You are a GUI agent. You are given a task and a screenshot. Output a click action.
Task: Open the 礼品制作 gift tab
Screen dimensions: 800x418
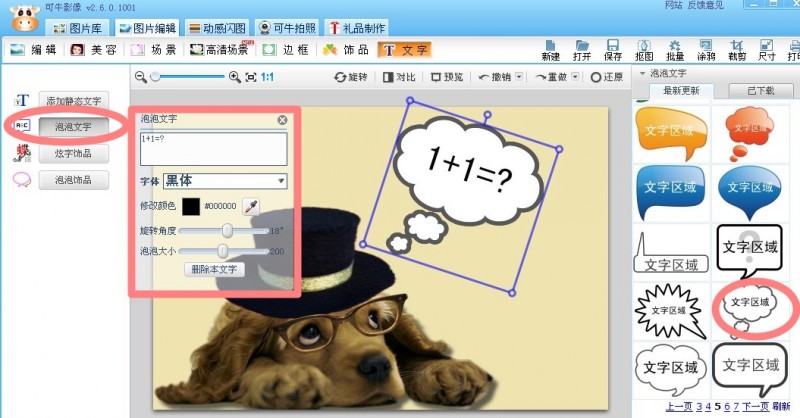click(357, 28)
